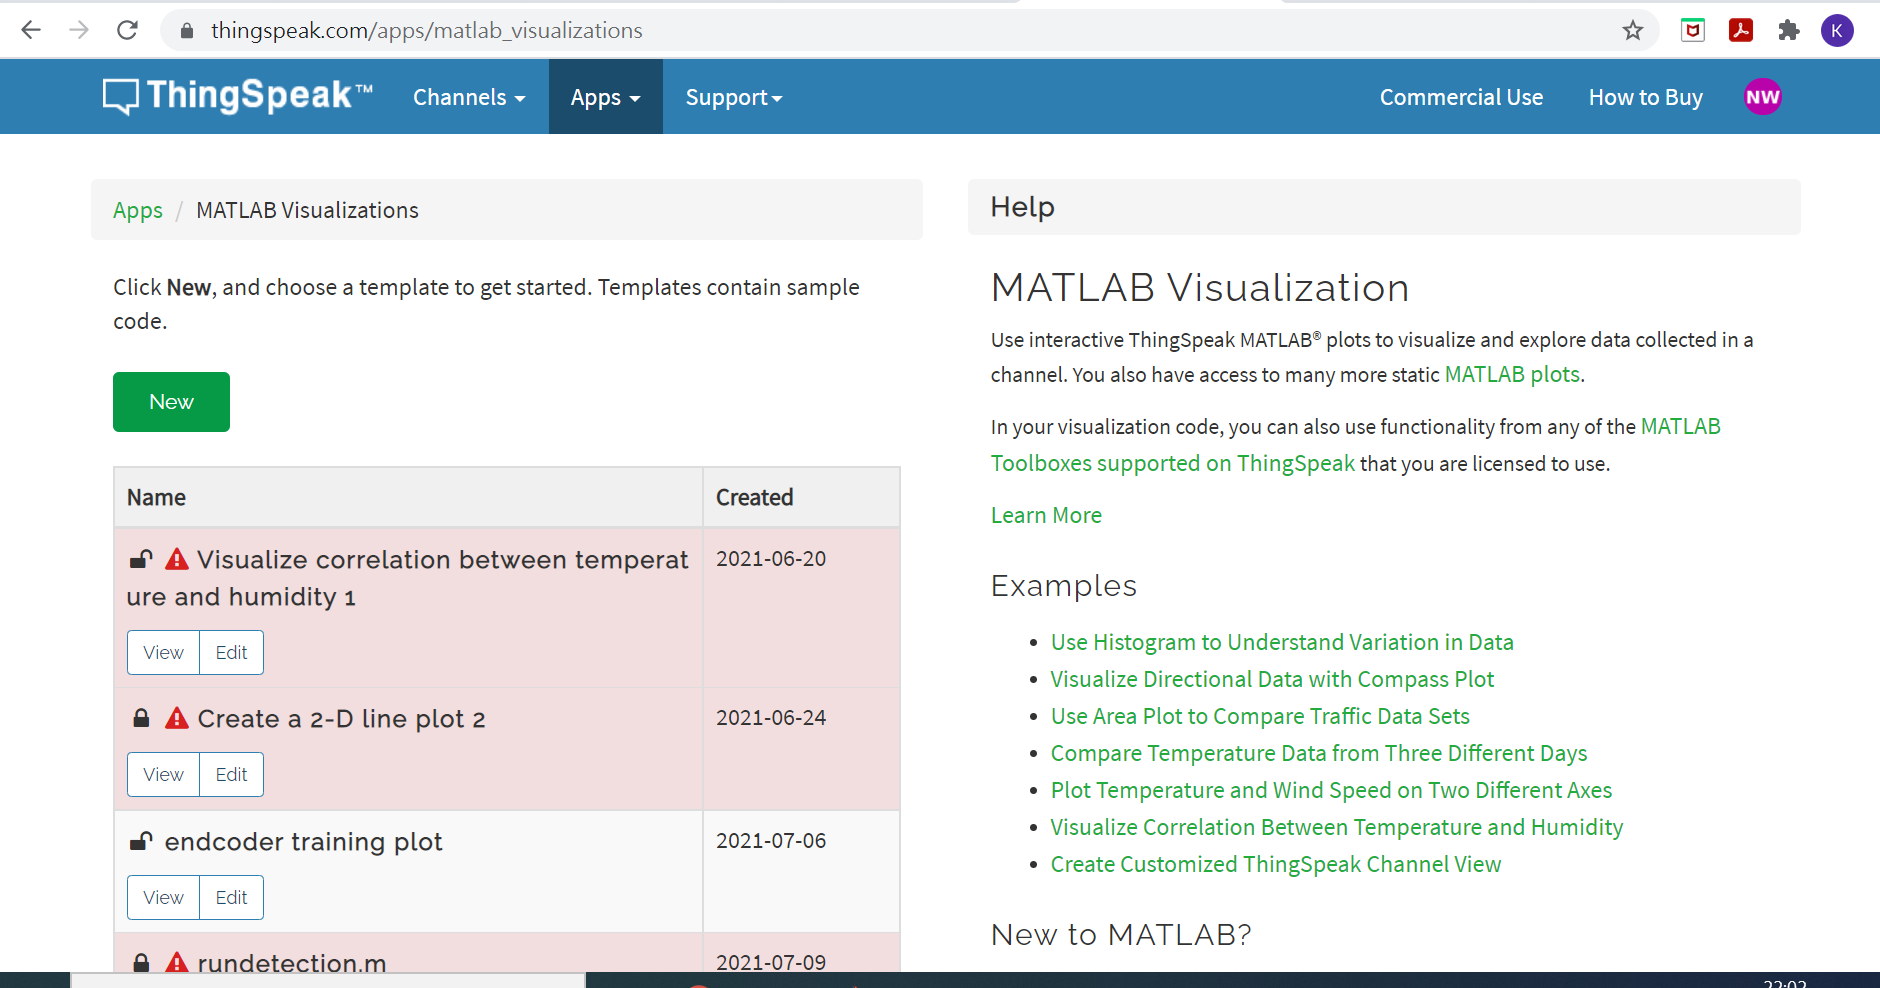This screenshot has width=1880, height=988.
Task: View the Create a 2-D line plot 2
Action: (x=163, y=774)
